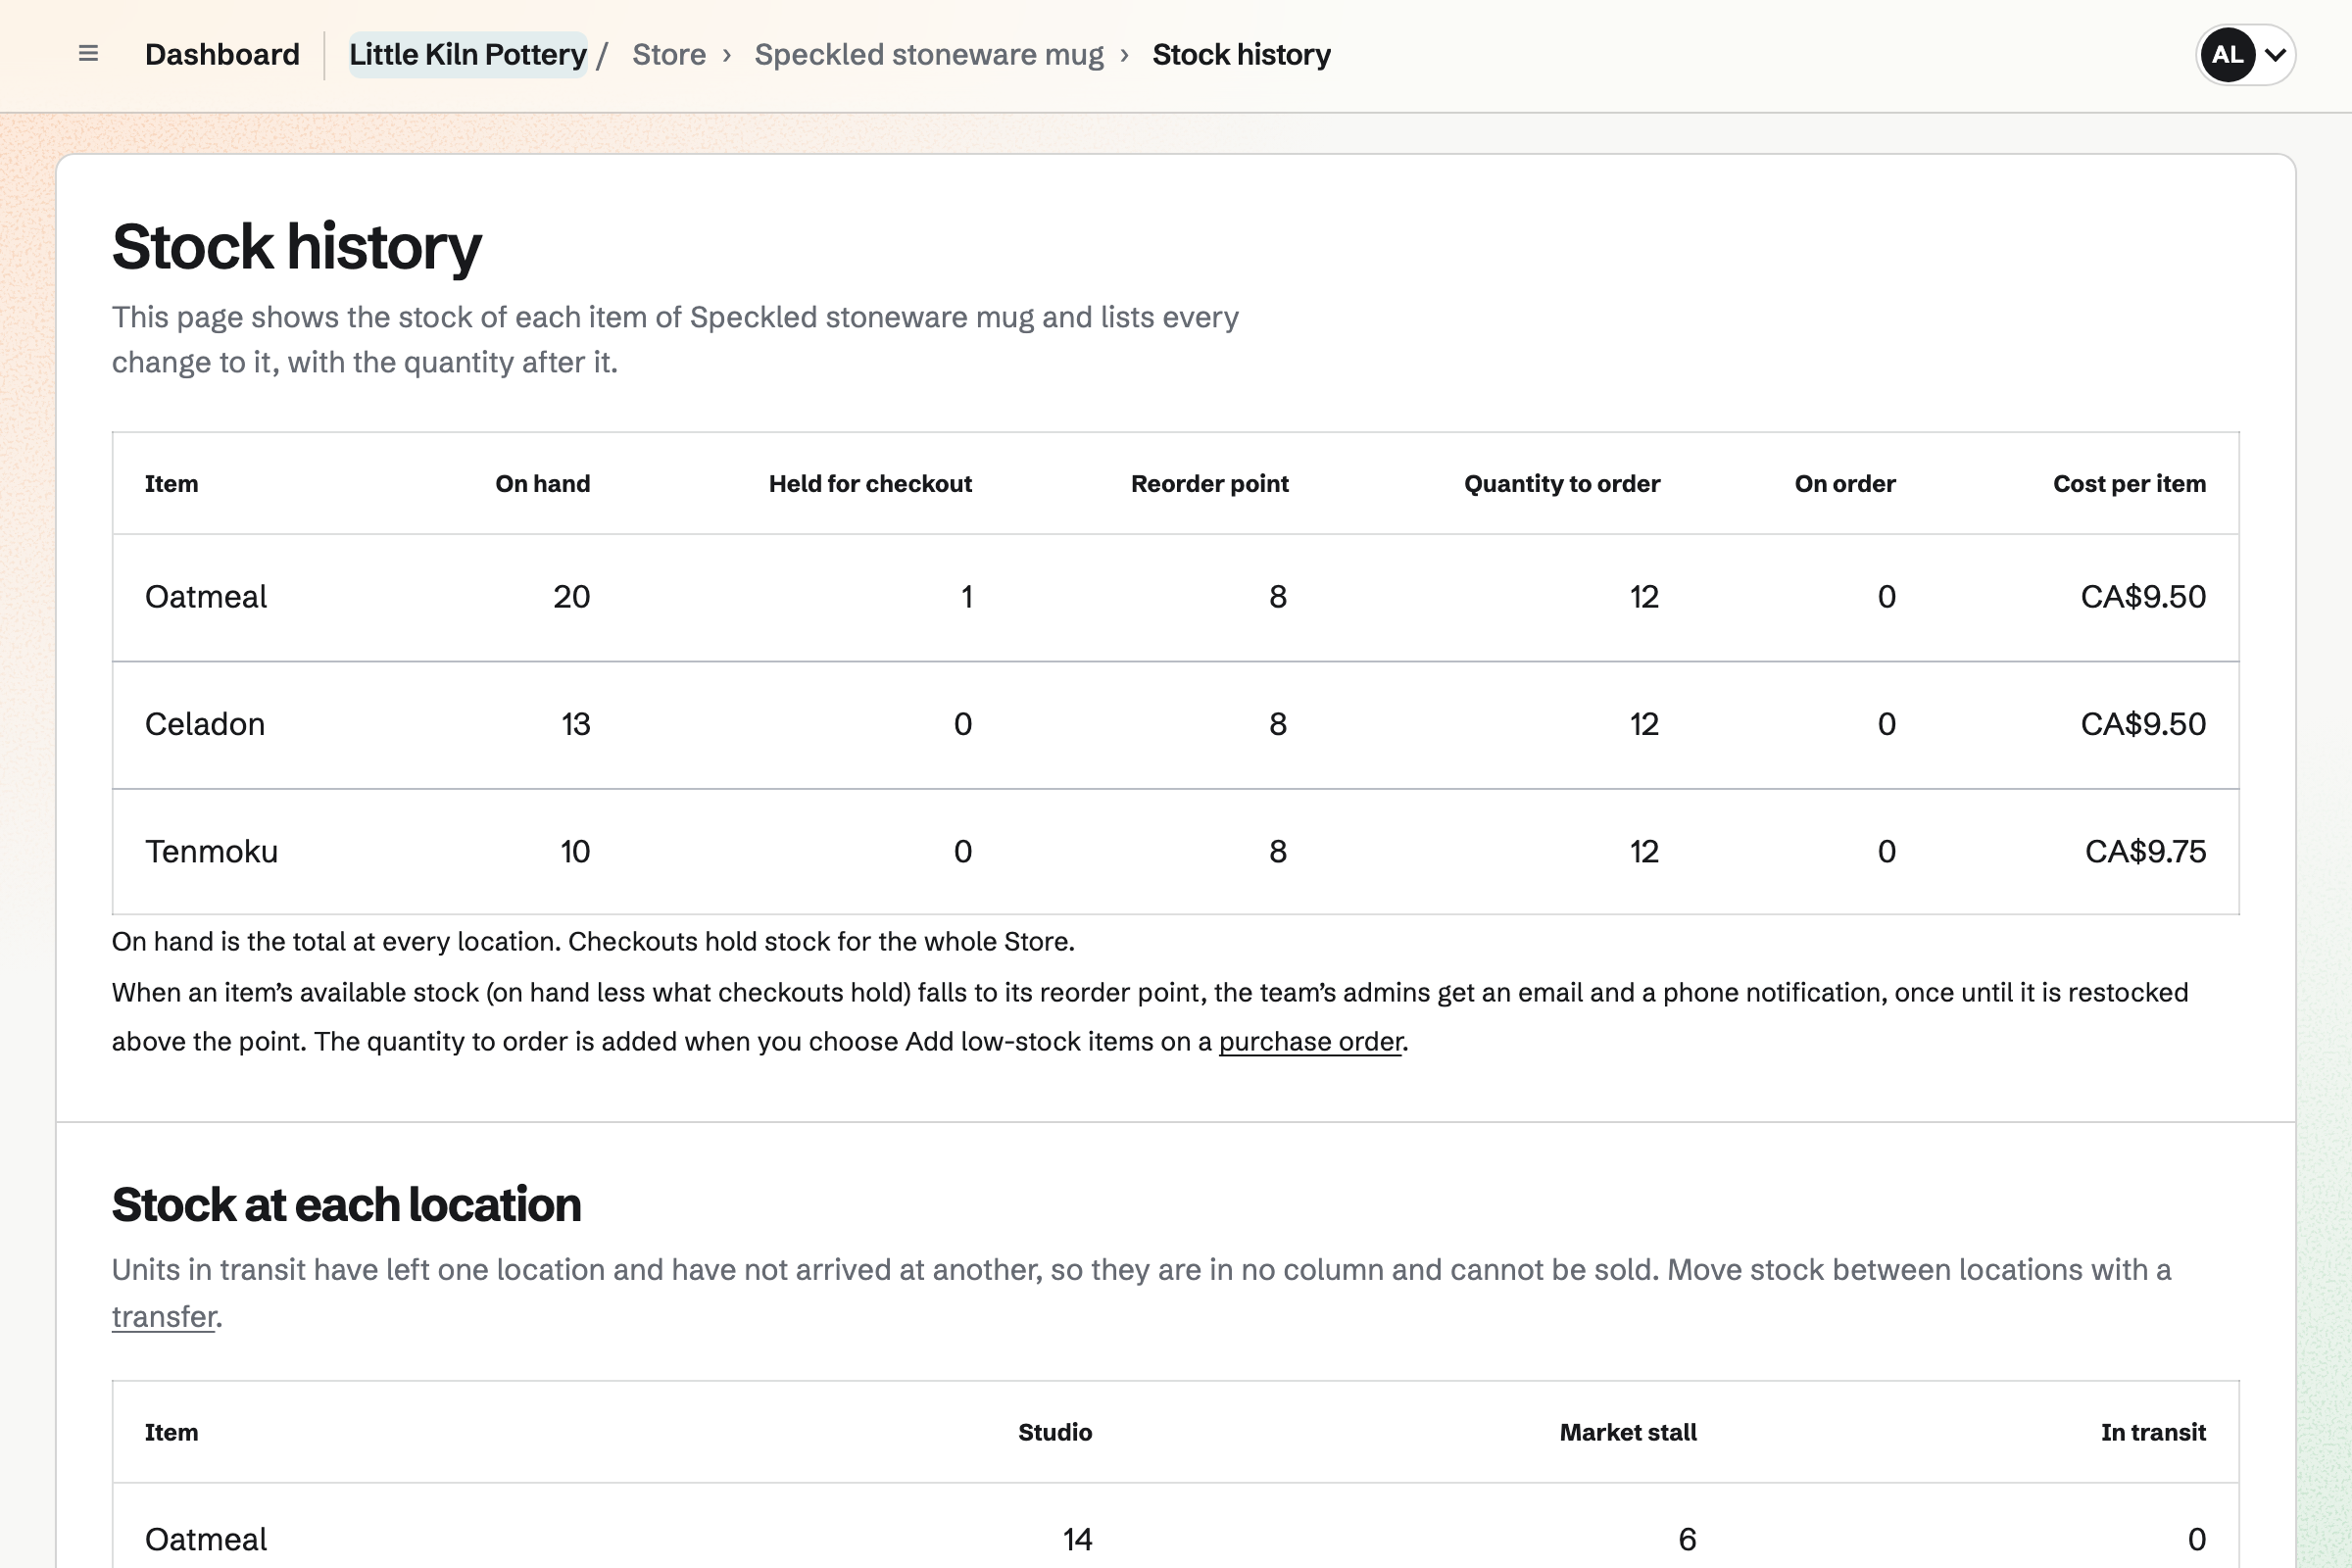Screen dimensions: 2352x1568
Task: Click the Stock history page title
Action: [297, 247]
